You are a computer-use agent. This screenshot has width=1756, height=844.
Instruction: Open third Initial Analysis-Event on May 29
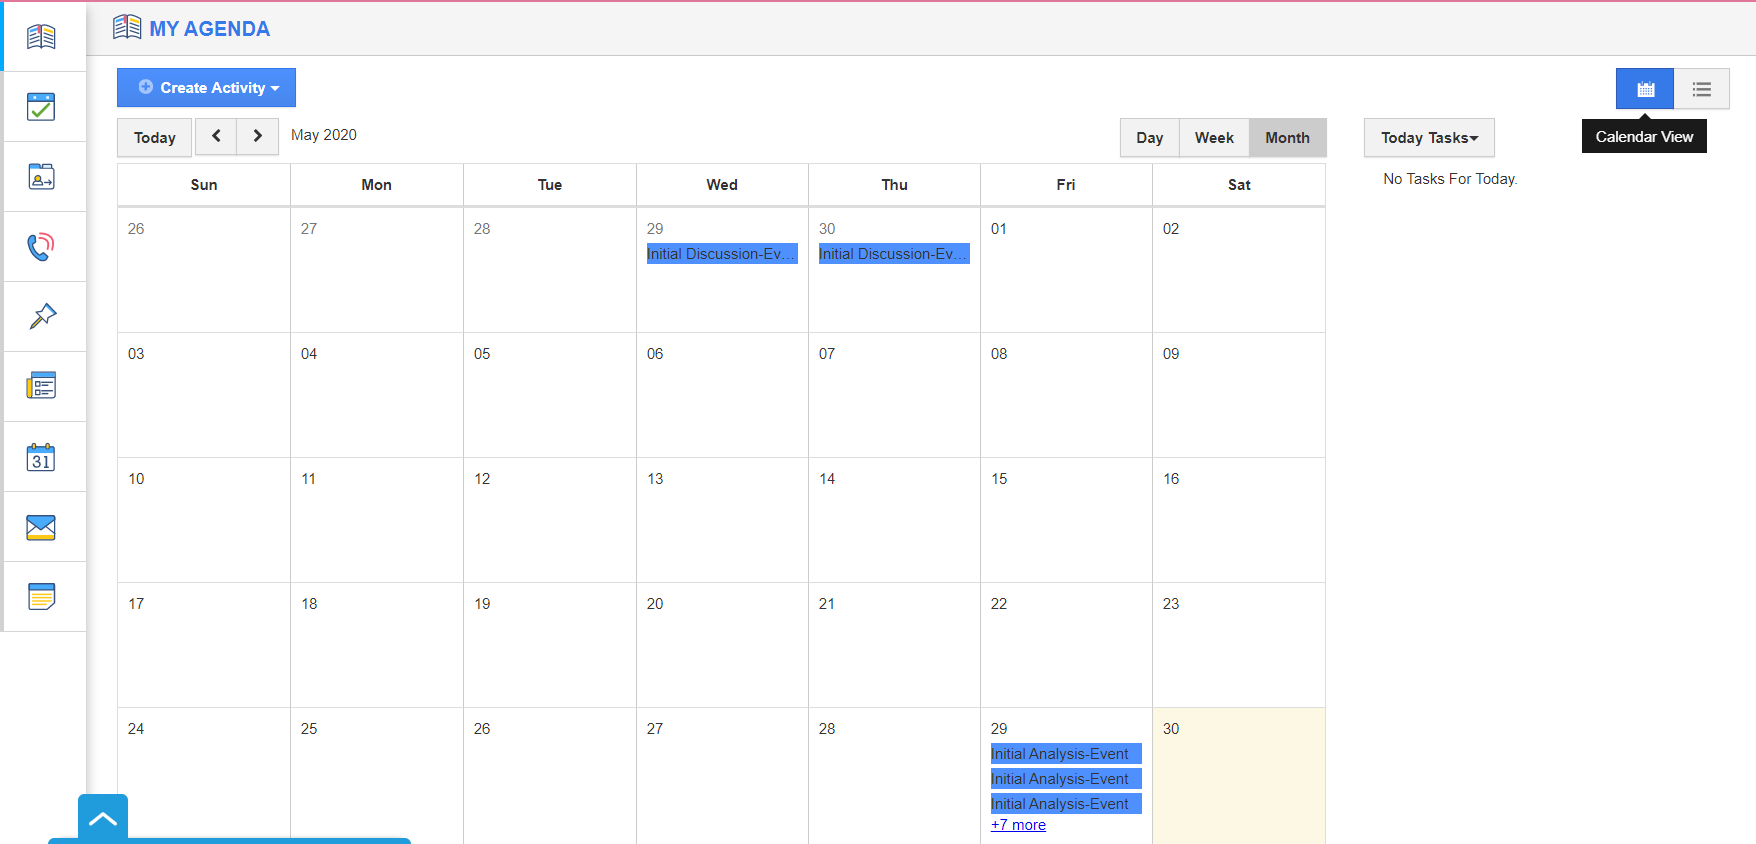pyautogui.click(x=1066, y=804)
